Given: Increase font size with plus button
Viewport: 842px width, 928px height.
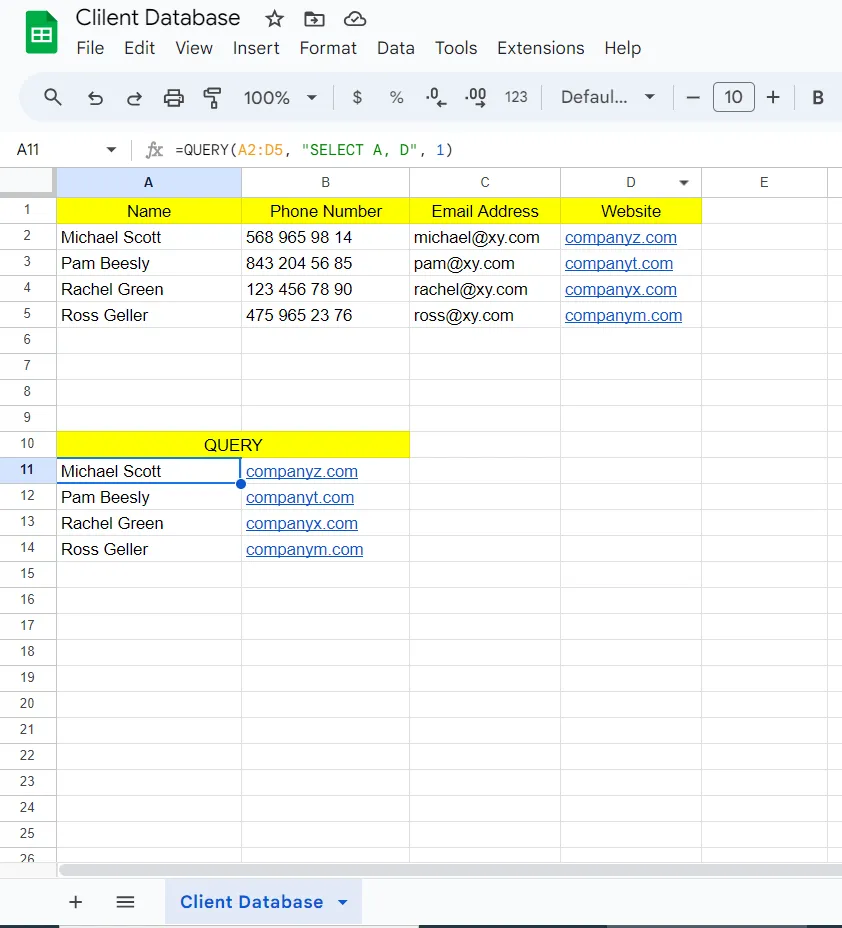Looking at the screenshot, I should point(773,97).
